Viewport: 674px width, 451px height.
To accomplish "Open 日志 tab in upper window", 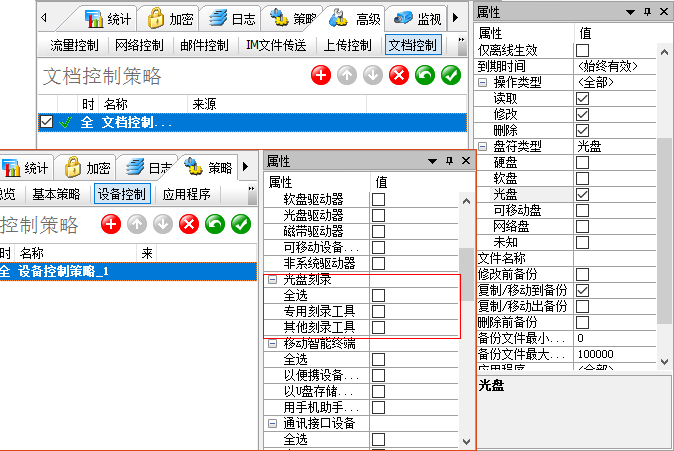I will pos(232,19).
